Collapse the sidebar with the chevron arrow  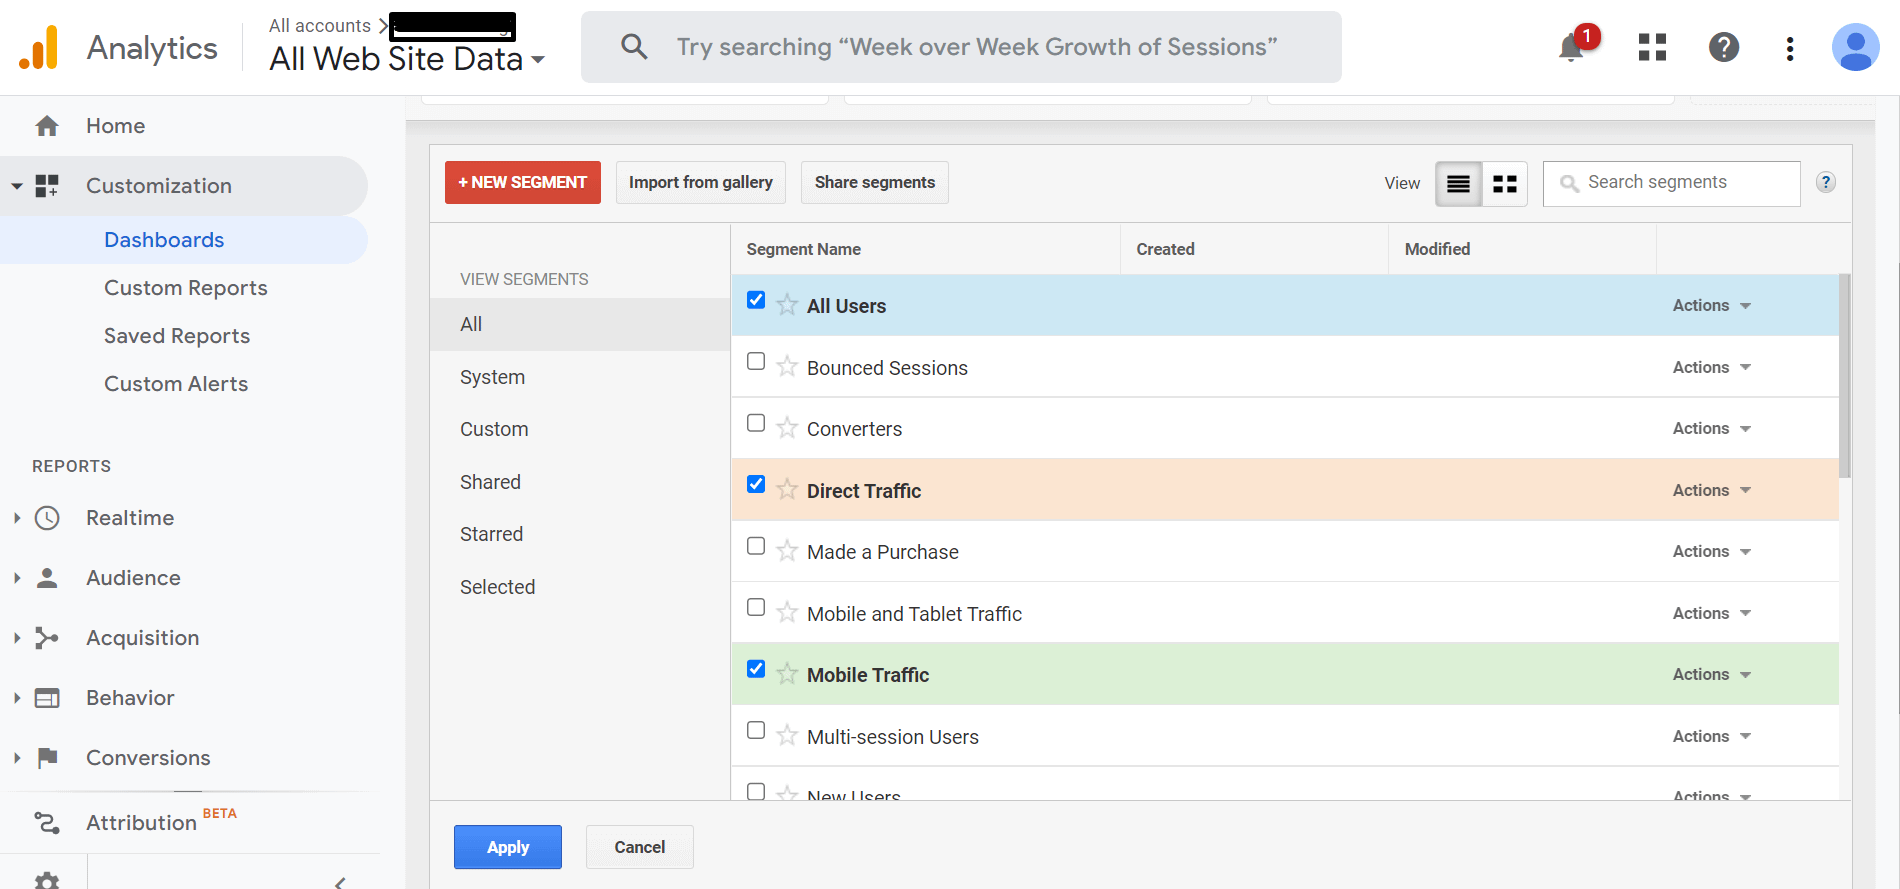click(x=340, y=882)
